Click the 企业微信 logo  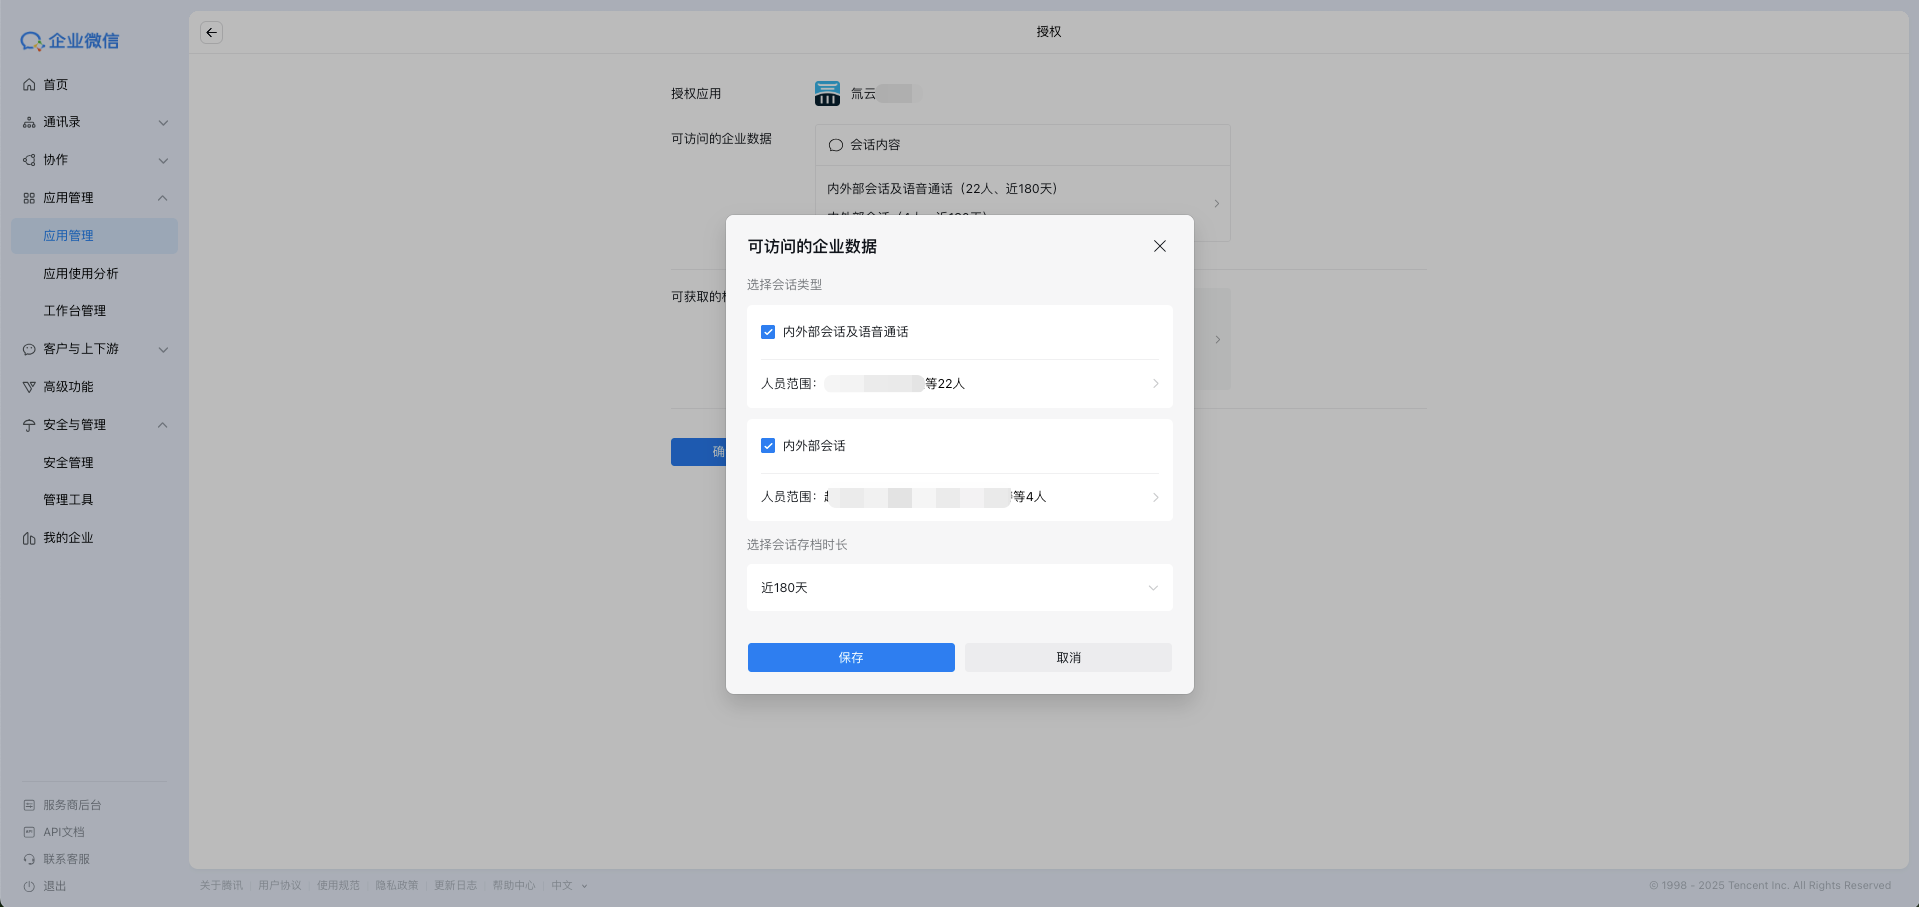[x=70, y=41]
